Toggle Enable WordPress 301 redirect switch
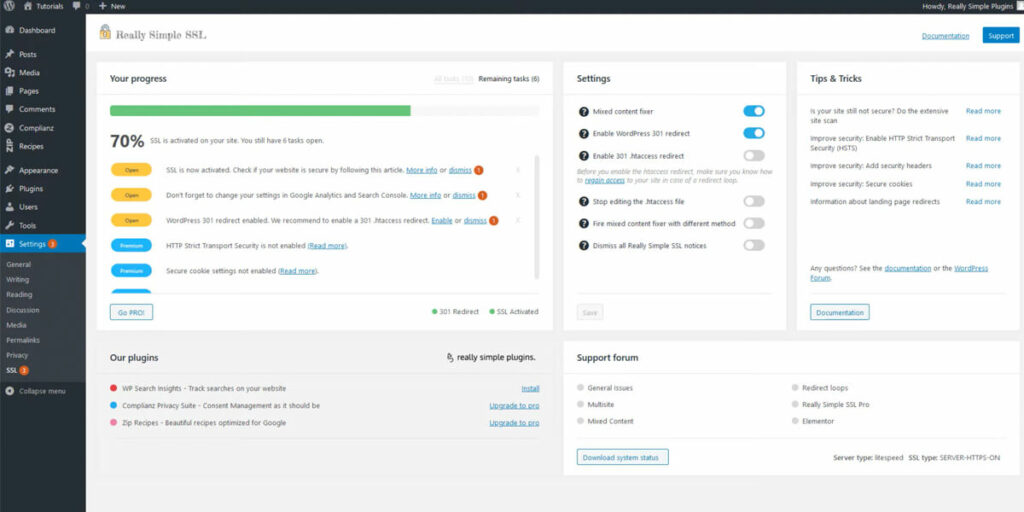Image resolution: width=1024 pixels, height=512 pixels. 754,133
